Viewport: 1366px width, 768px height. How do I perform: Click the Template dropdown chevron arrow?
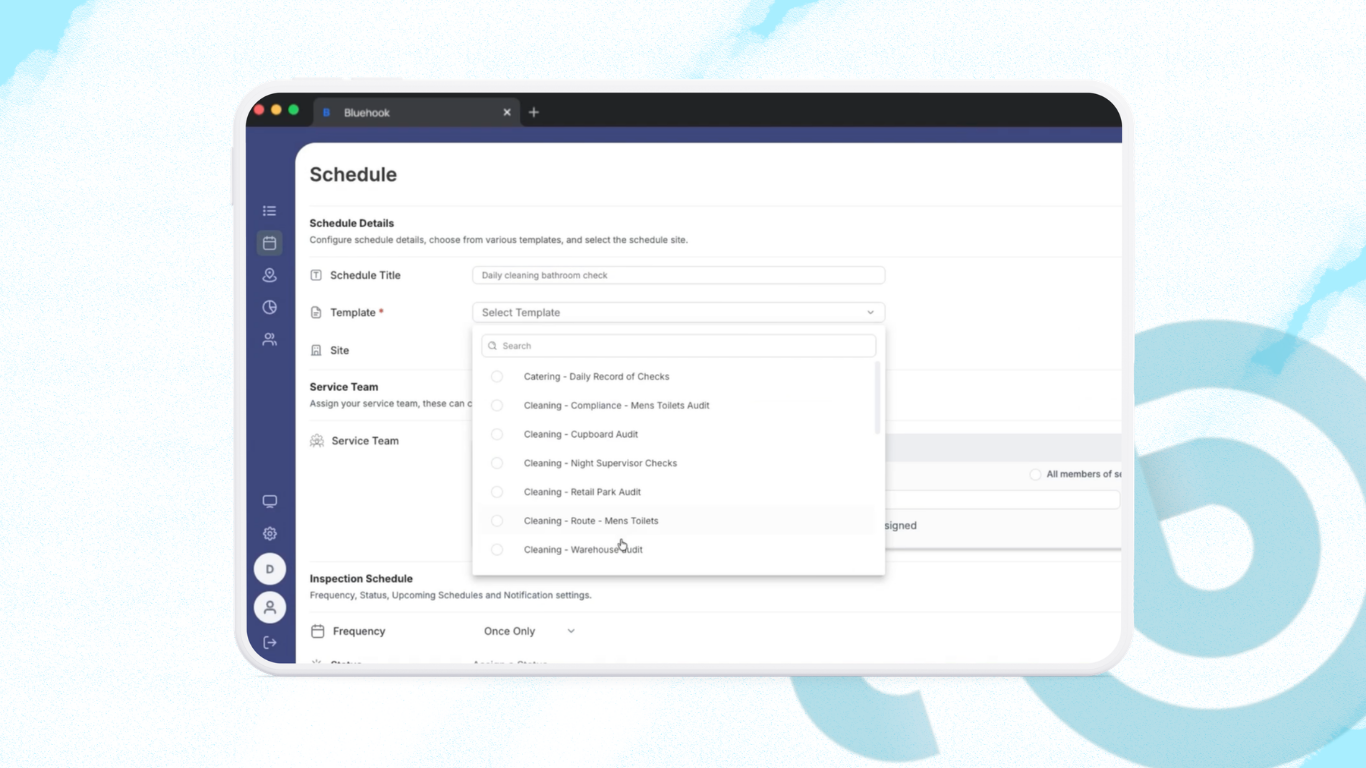[x=871, y=313]
